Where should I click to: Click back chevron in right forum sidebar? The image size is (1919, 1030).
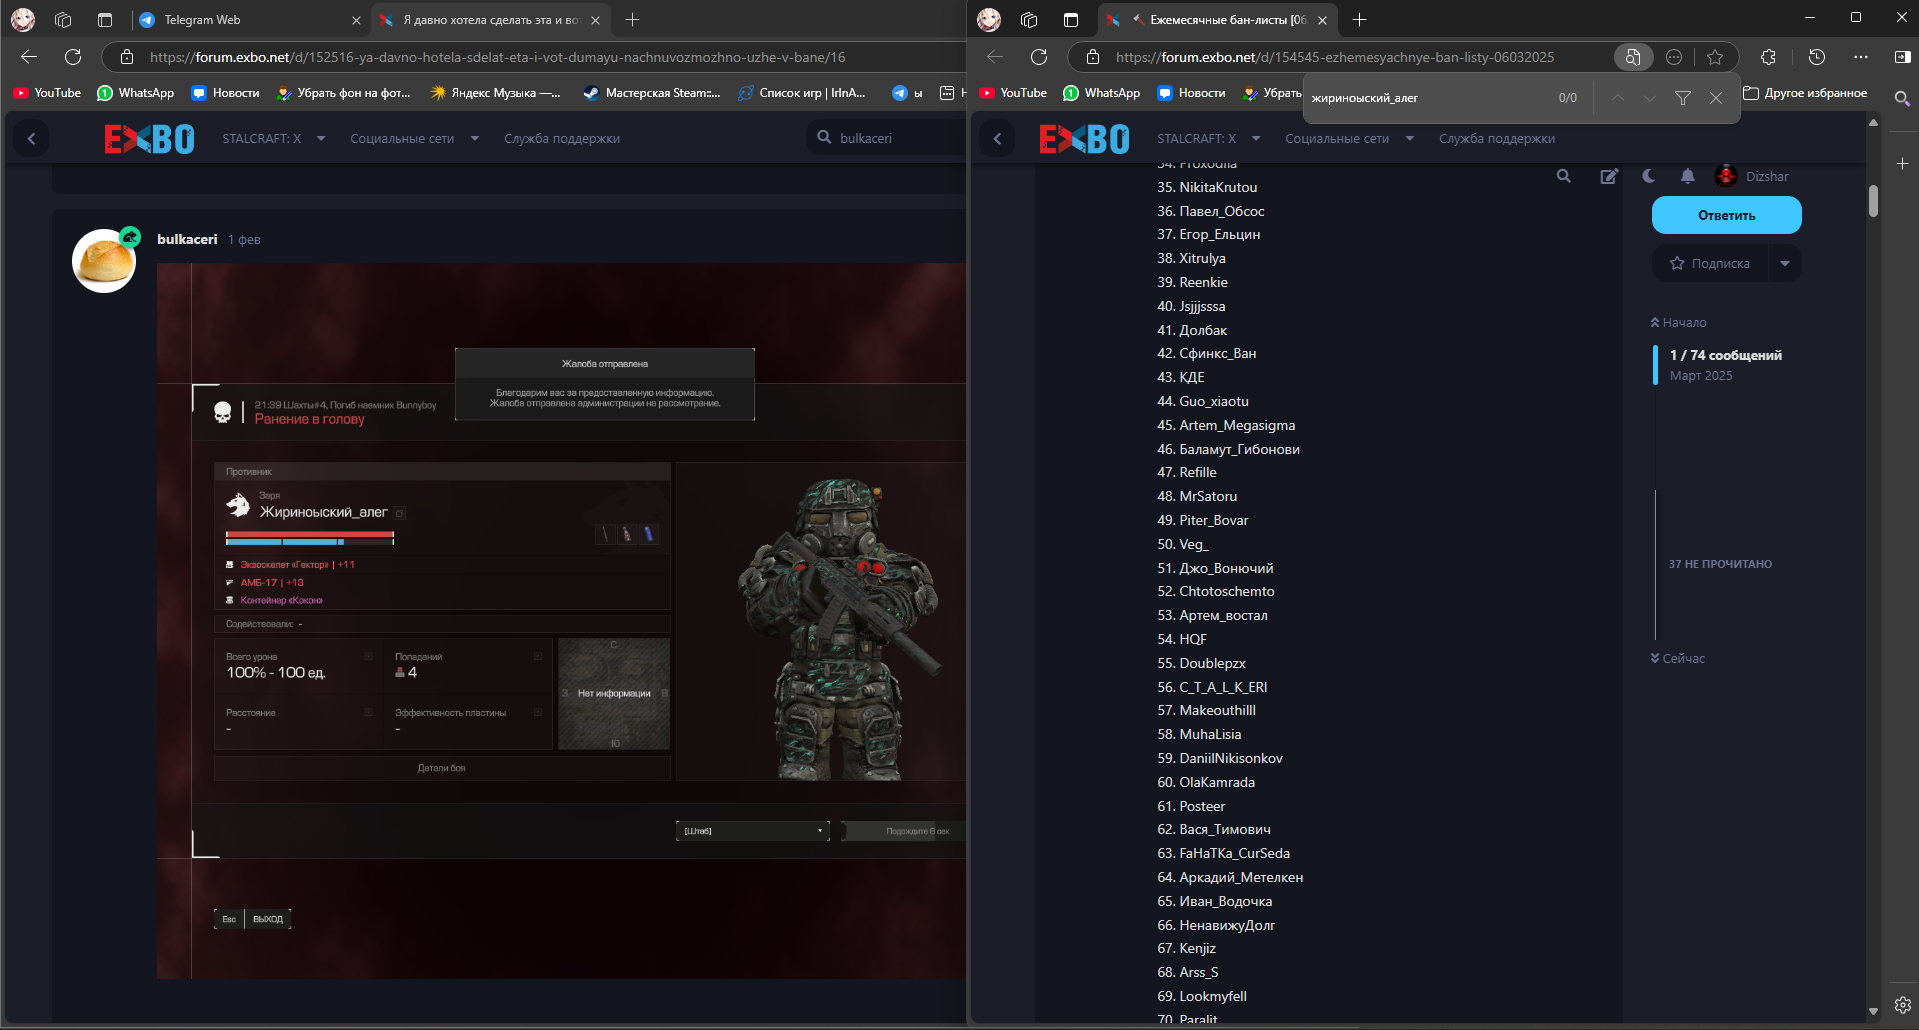(997, 139)
